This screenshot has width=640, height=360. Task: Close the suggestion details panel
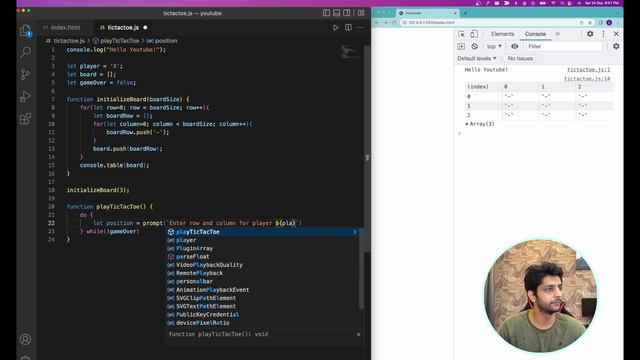[x=358, y=334]
